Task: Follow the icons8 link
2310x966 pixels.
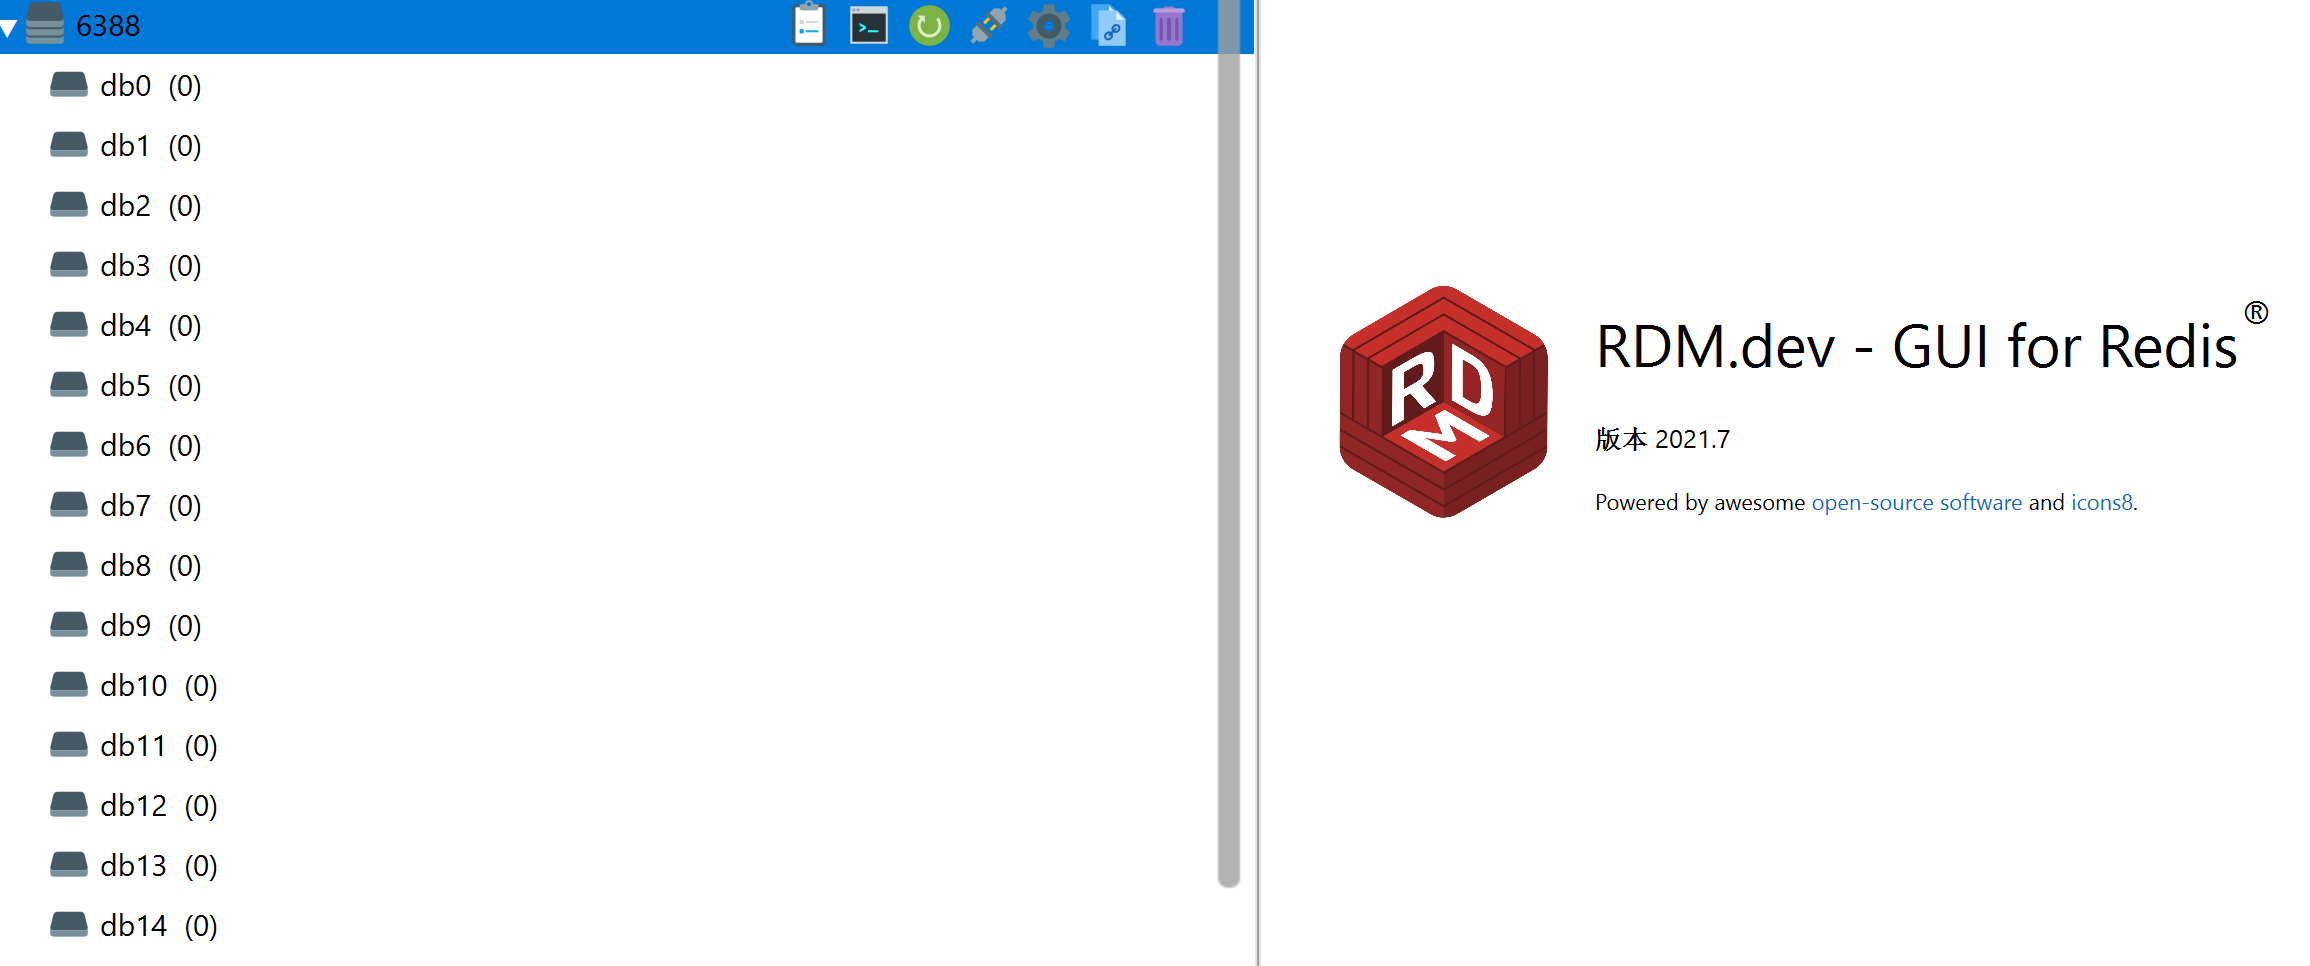Action: pos(2101,502)
